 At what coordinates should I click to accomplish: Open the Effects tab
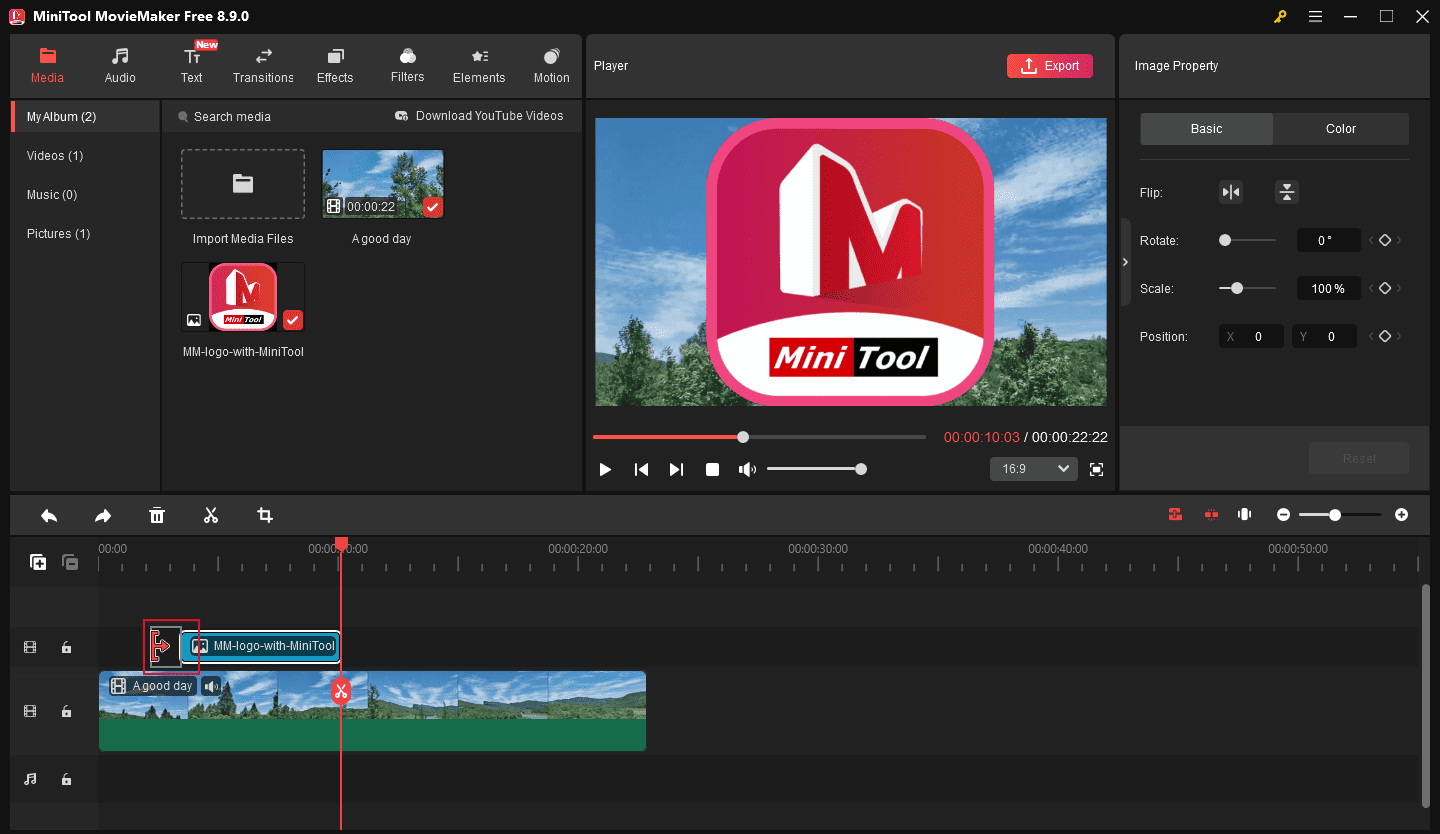(335, 65)
